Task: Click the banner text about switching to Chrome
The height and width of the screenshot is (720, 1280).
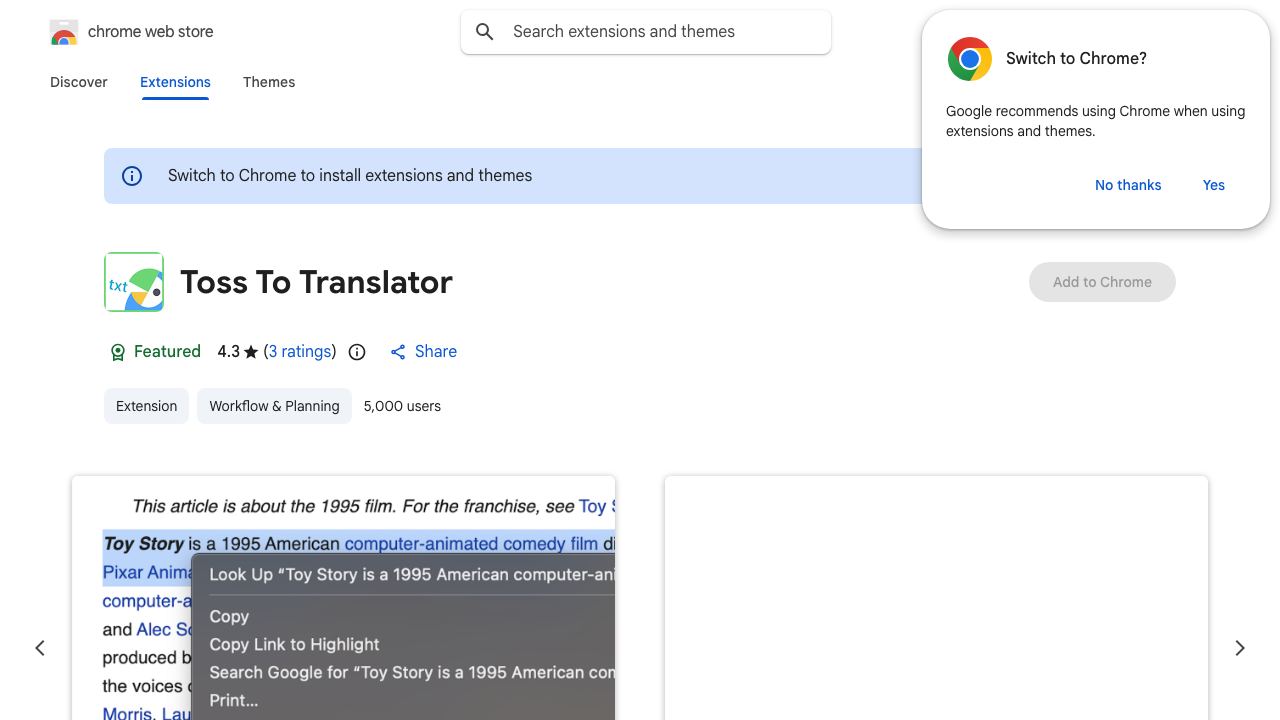Action: click(350, 176)
